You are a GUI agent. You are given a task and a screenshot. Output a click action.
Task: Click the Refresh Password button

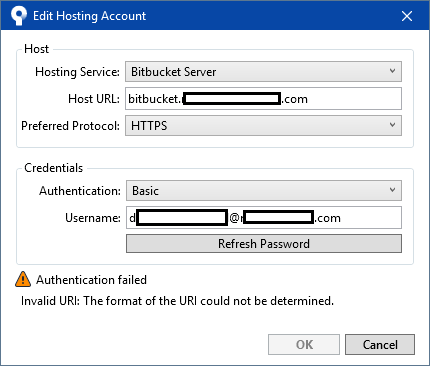pos(264,244)
